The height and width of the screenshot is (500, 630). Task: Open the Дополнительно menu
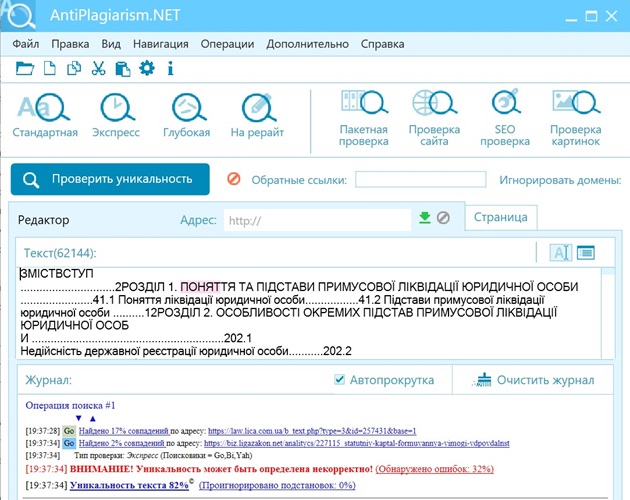307,44
